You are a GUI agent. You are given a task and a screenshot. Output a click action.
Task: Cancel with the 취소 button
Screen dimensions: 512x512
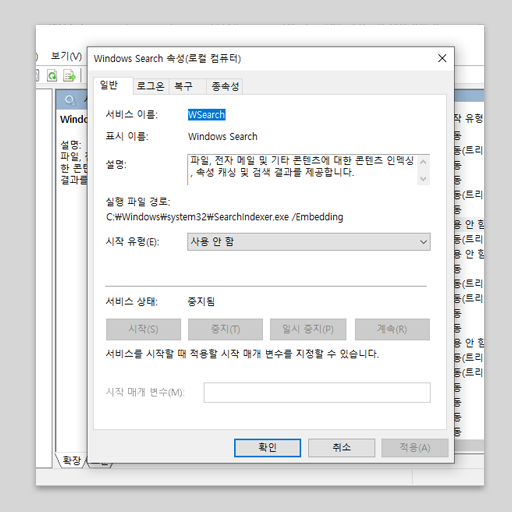(341, 448)
